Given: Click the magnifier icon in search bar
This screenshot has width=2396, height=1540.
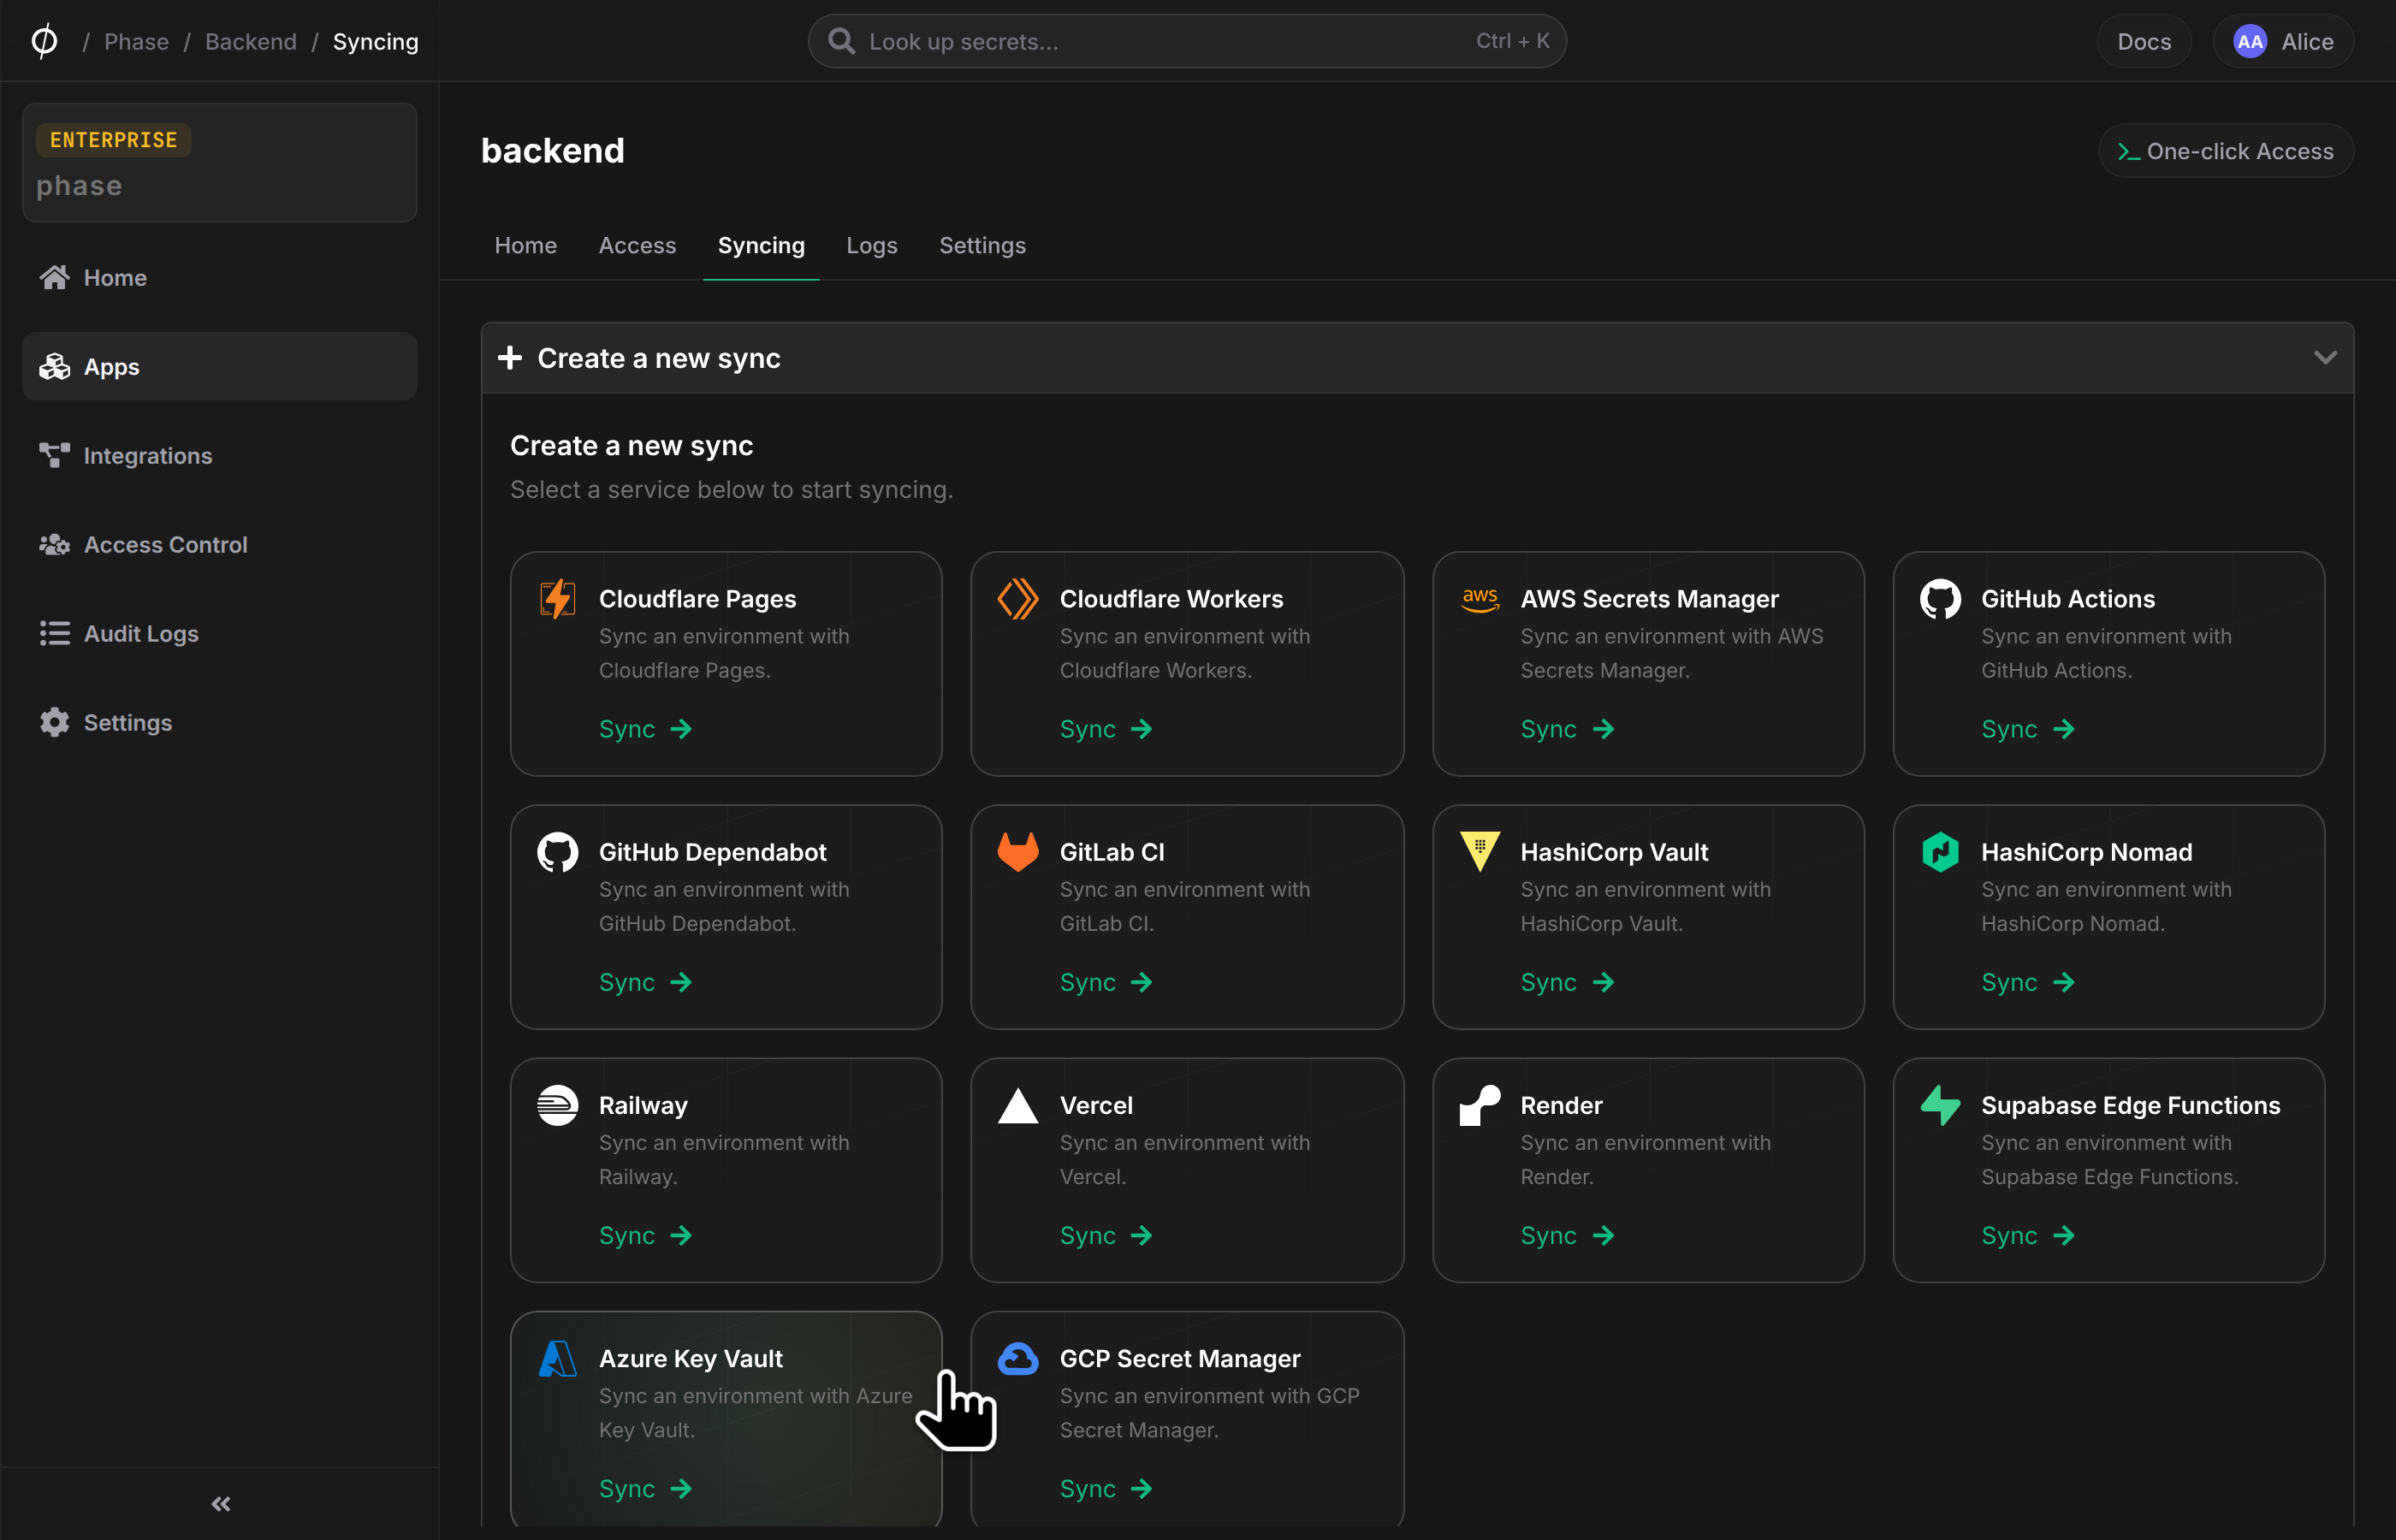Looking at the screenshot, I should coord(841,41).
